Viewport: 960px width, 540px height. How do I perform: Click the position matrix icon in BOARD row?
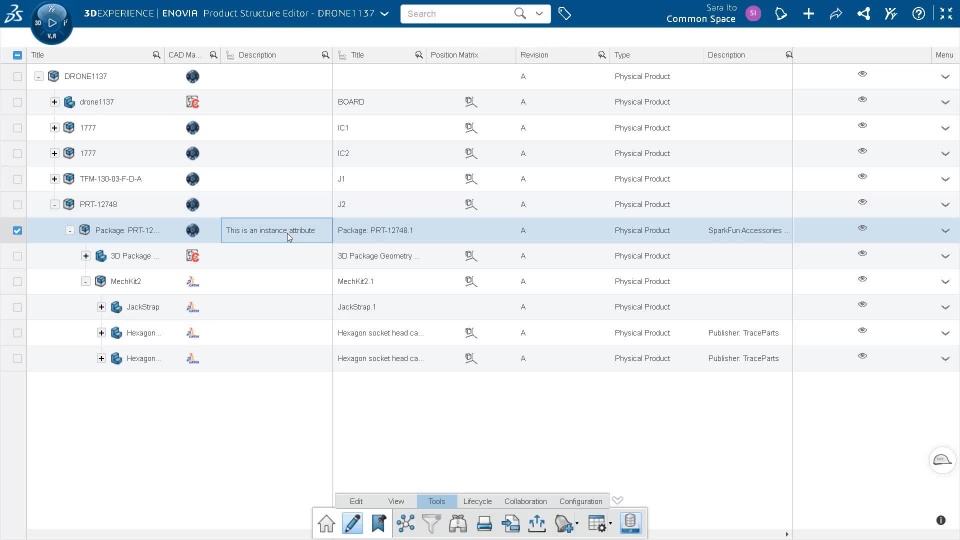[x=470, y=102]
